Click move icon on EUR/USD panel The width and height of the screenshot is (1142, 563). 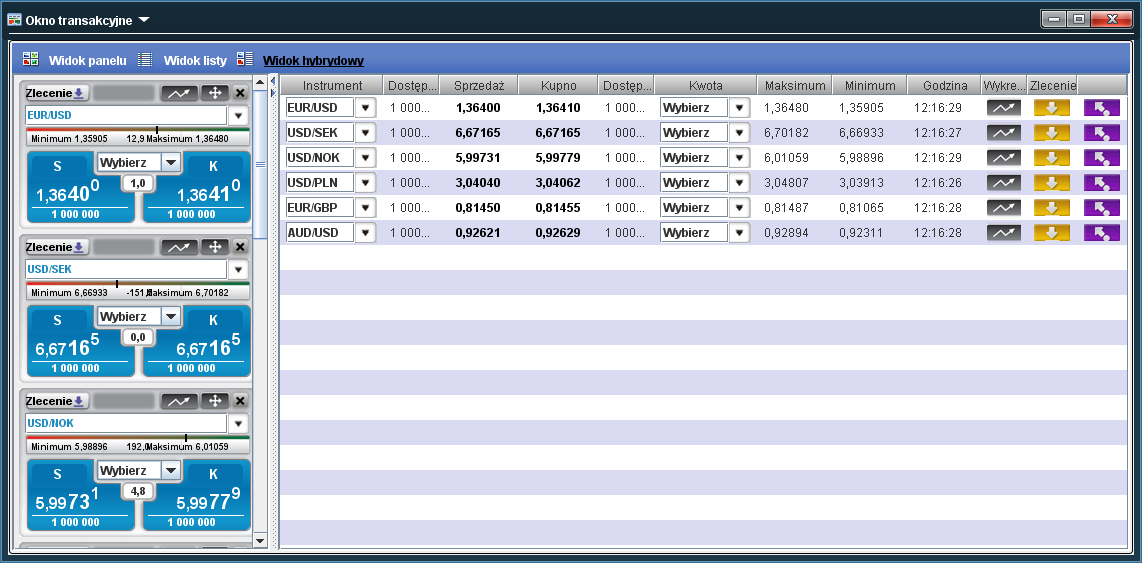click(x=215, y=92)
